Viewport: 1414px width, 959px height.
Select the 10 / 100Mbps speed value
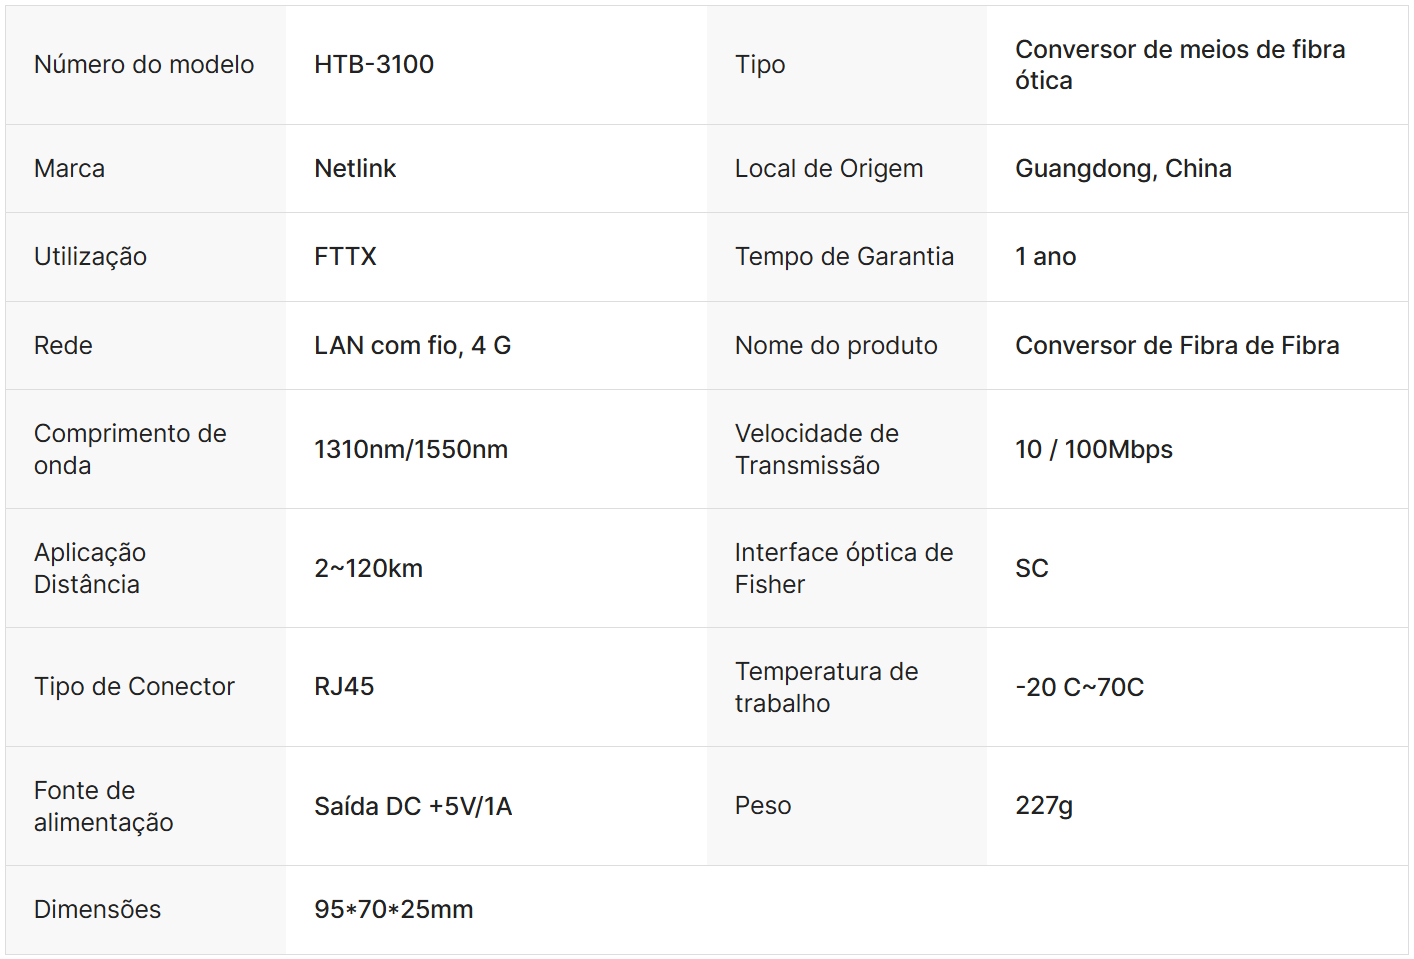pos(1094,450)
